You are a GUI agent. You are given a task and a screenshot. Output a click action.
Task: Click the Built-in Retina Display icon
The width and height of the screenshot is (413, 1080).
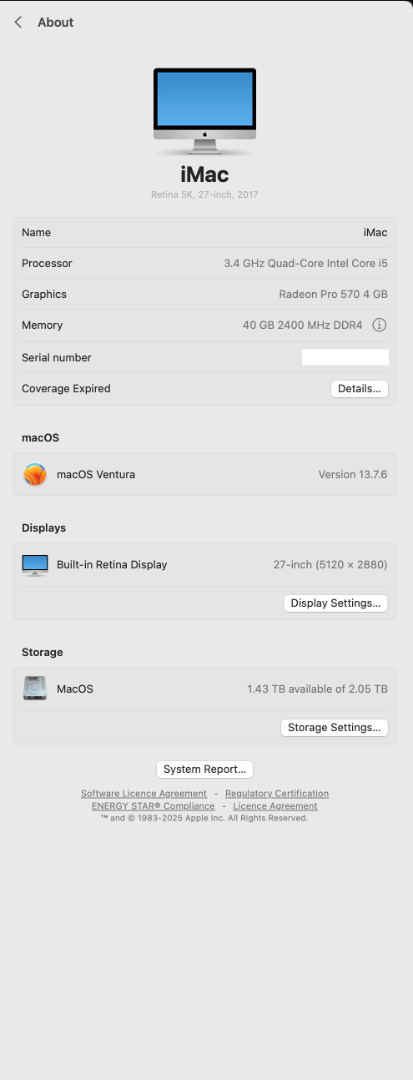click(x=35, y=565)
